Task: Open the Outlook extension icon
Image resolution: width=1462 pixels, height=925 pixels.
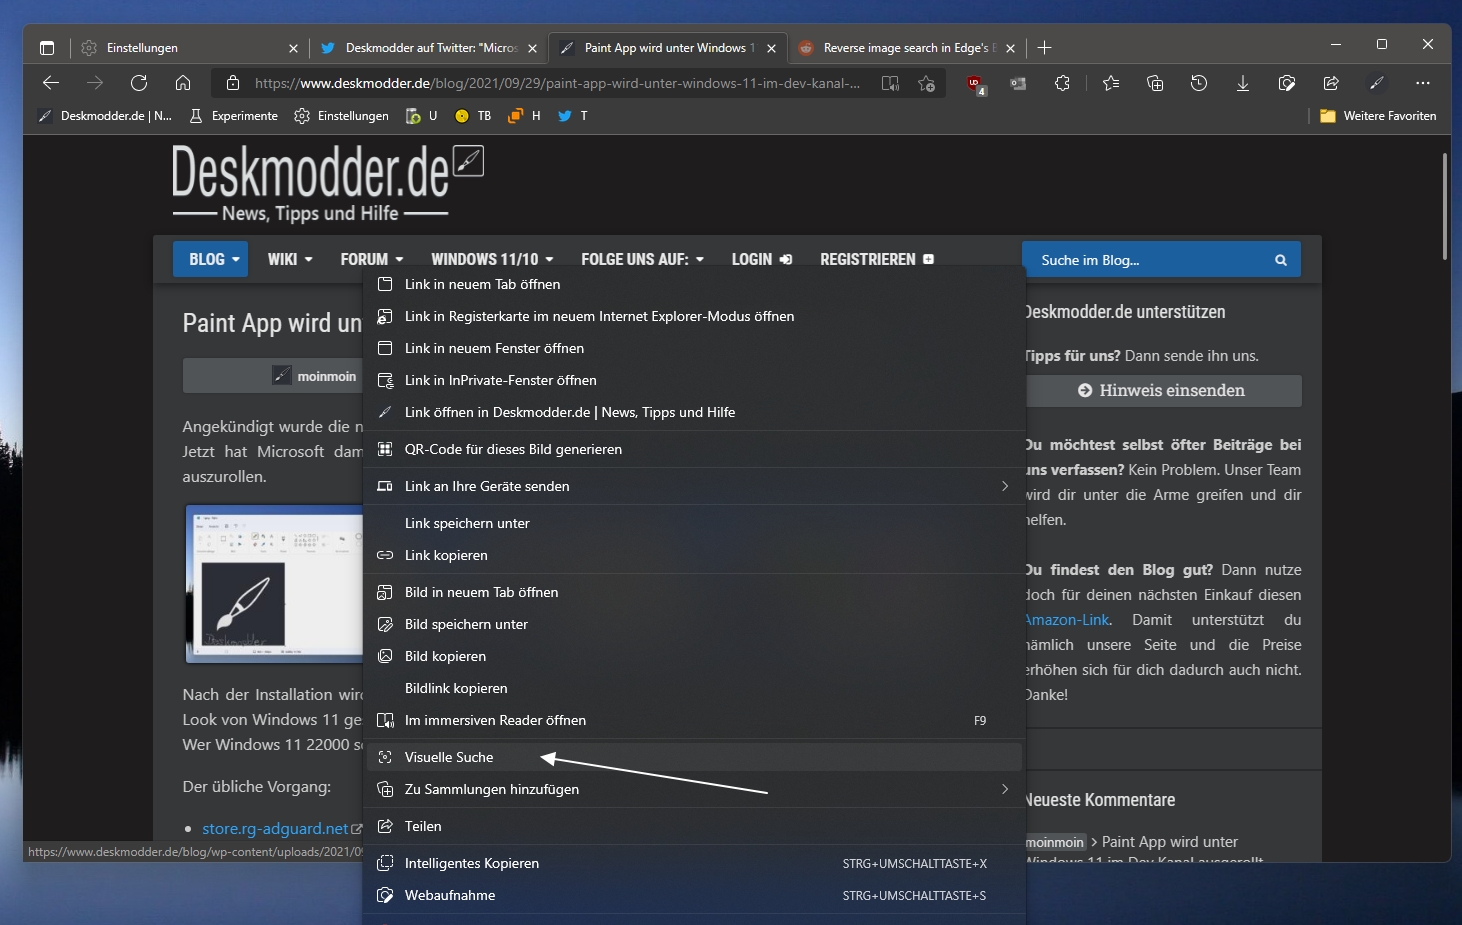Action: click(1018, 83)
